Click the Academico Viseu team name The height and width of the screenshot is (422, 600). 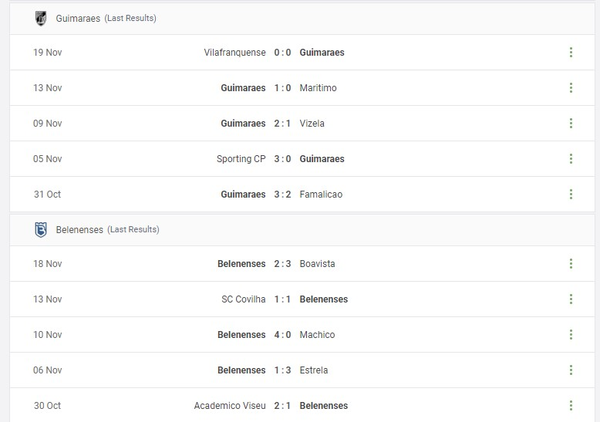click(230, 406)
